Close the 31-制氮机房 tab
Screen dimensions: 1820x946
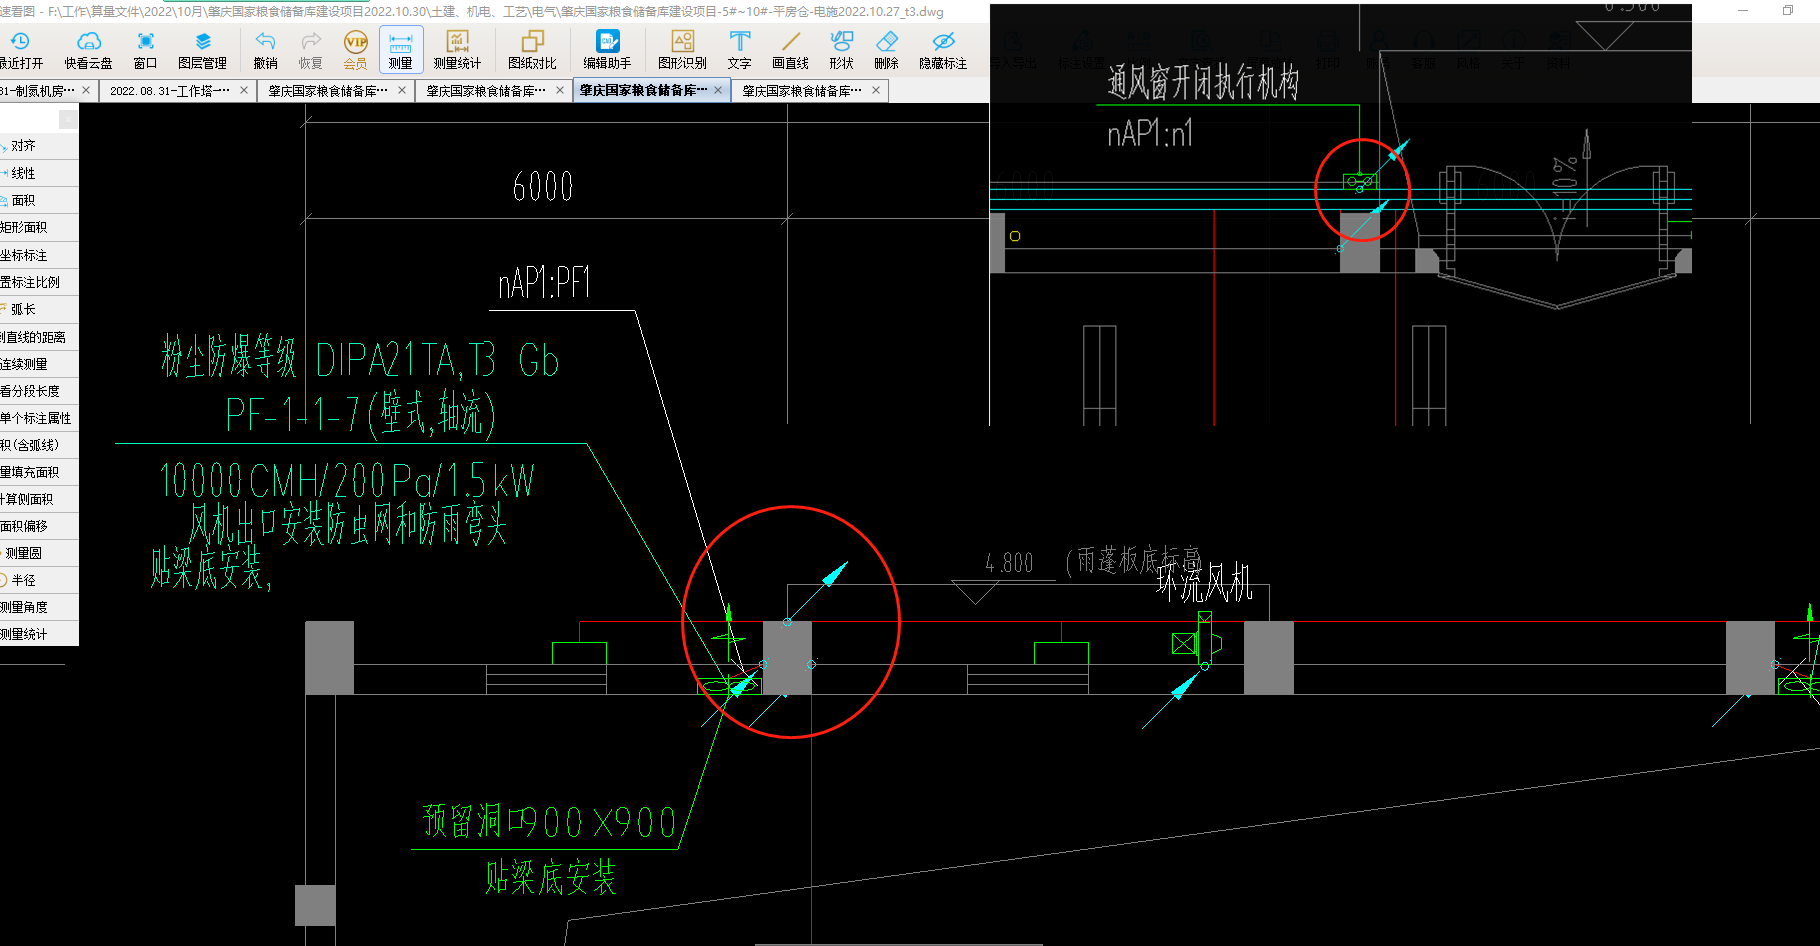tap(86, 90)
